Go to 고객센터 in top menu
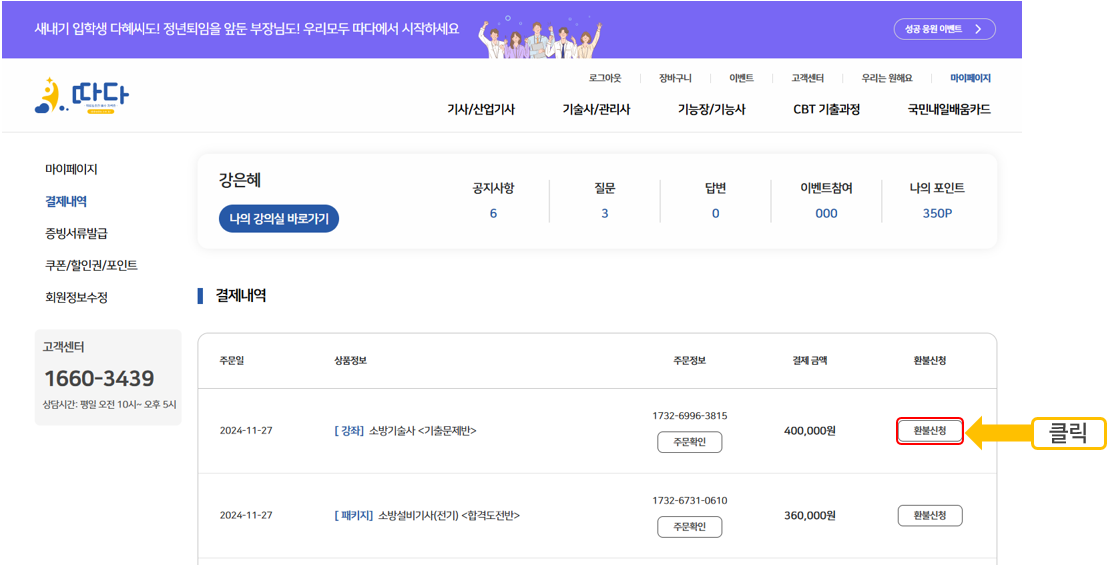 pyautogui.click(x=807, y=78)
